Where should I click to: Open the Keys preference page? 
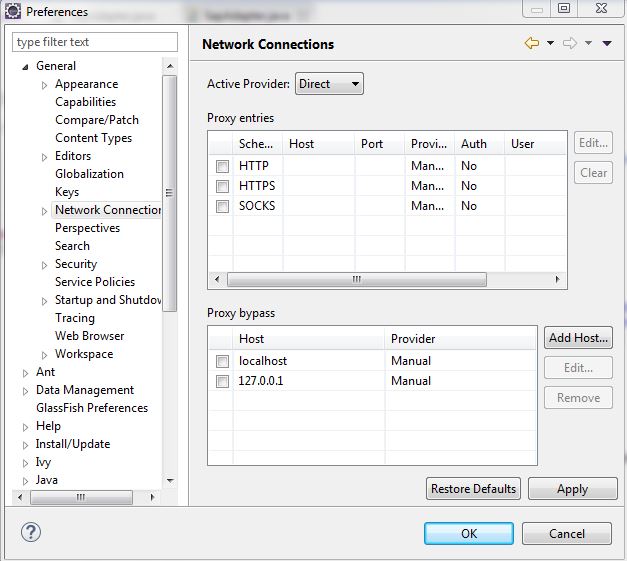(x=67, y=192)
